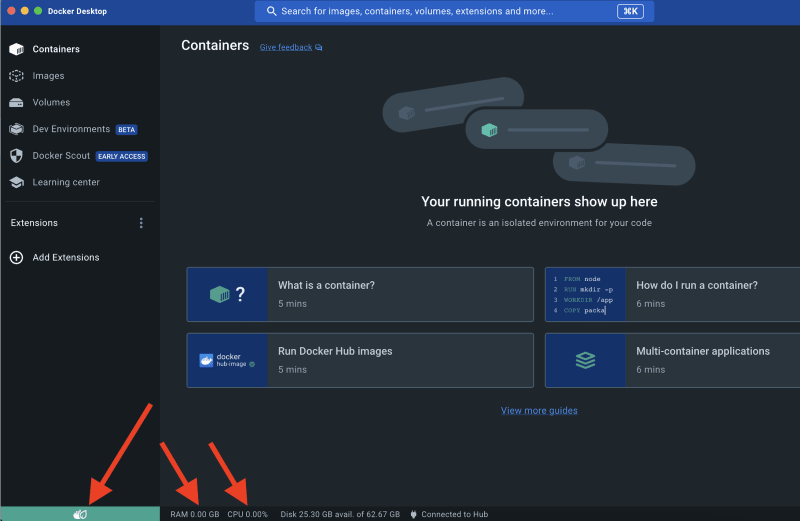Click the macOS yellow minimize window button

[24, 11]
